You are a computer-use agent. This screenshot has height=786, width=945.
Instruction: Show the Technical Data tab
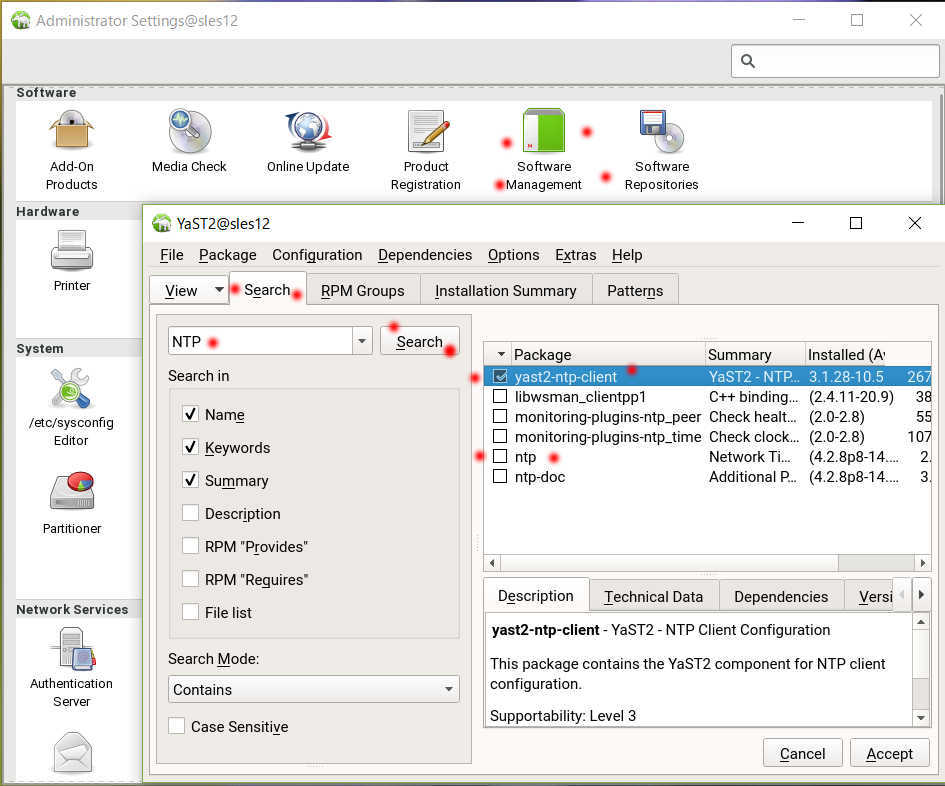click(x=654, y=596)
